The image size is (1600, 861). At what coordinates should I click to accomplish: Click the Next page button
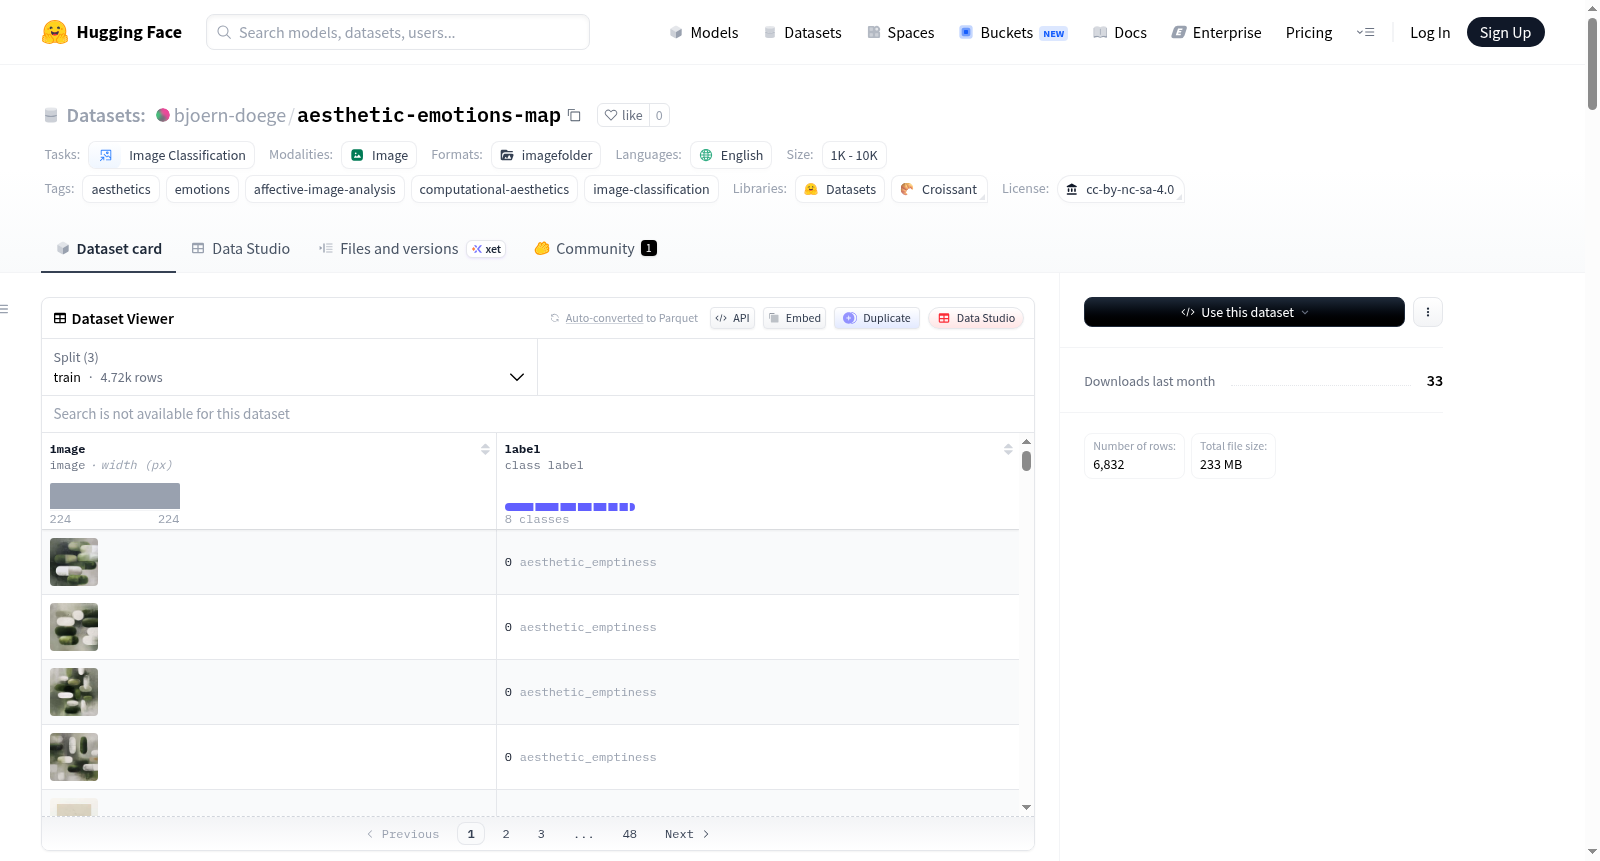687,834
